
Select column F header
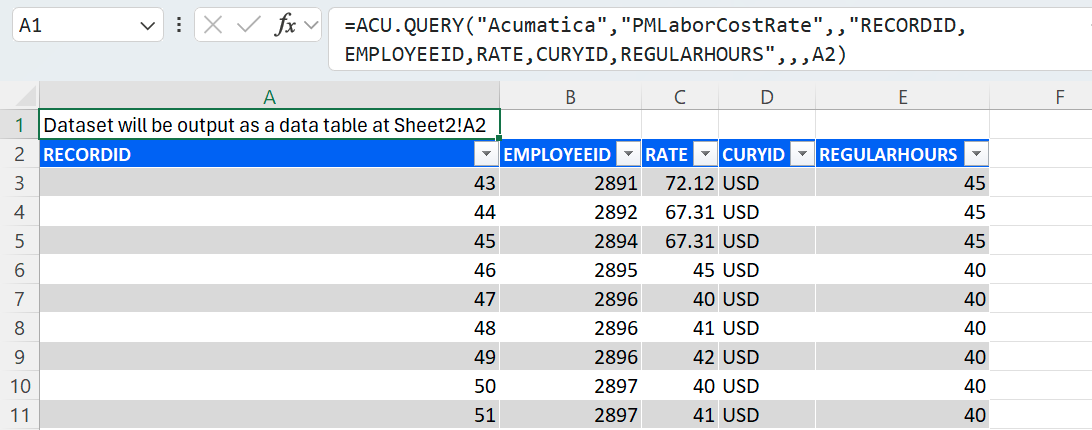pyautogui.click(x=1059, y=97)
